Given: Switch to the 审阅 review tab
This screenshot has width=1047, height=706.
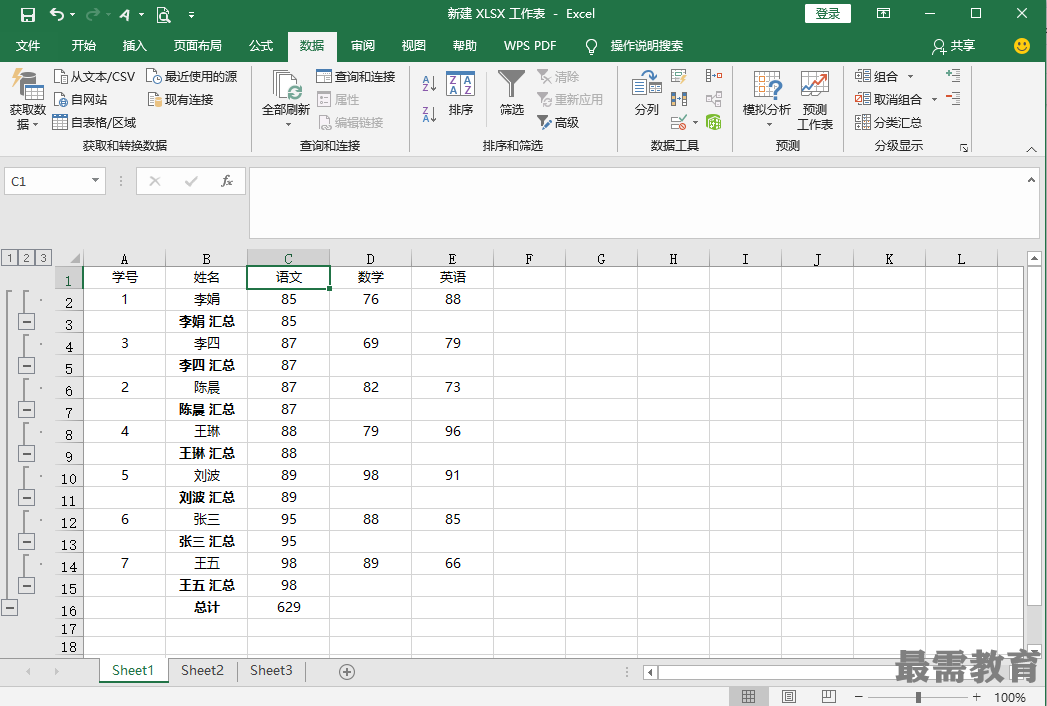Looking at the screenshot, I should point(363,45).
